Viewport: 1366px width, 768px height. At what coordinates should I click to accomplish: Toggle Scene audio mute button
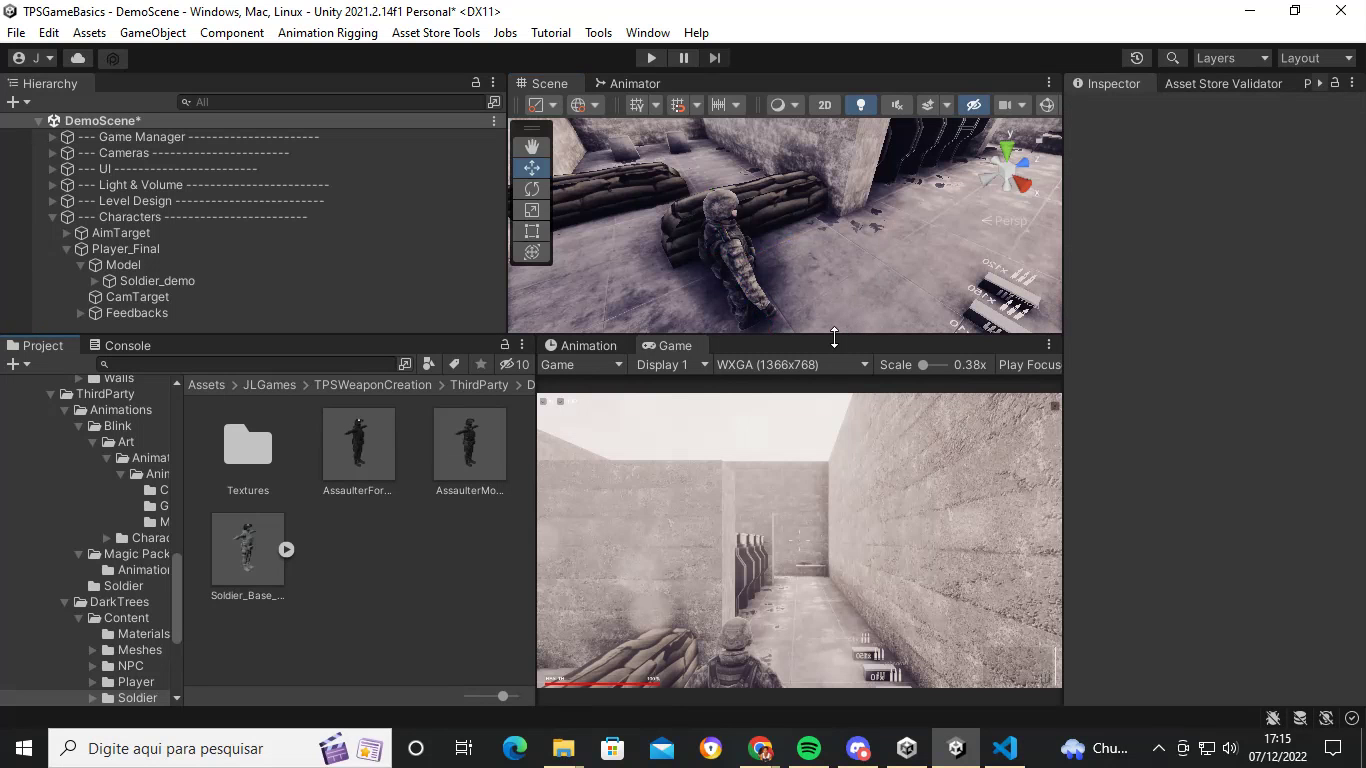click(x=897, y=105)
